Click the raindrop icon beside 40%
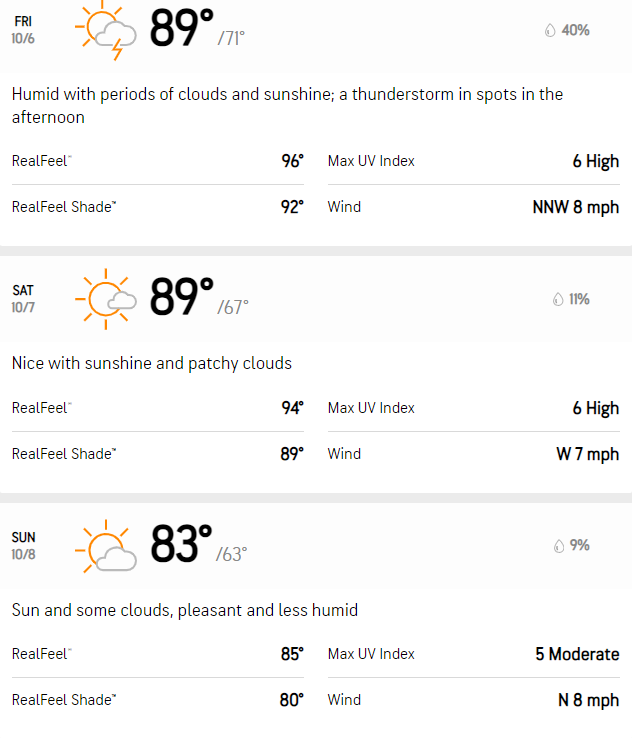This screenshot has height=738, width=632. tap(550, 30)
